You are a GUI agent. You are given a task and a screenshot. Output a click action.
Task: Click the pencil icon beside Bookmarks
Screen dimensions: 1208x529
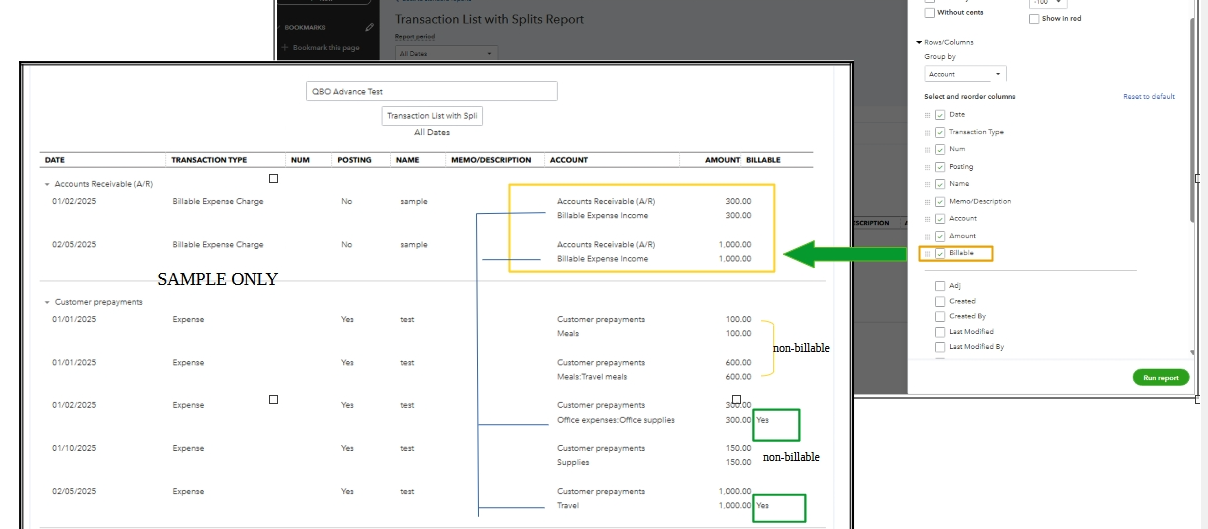pos(369,28)
